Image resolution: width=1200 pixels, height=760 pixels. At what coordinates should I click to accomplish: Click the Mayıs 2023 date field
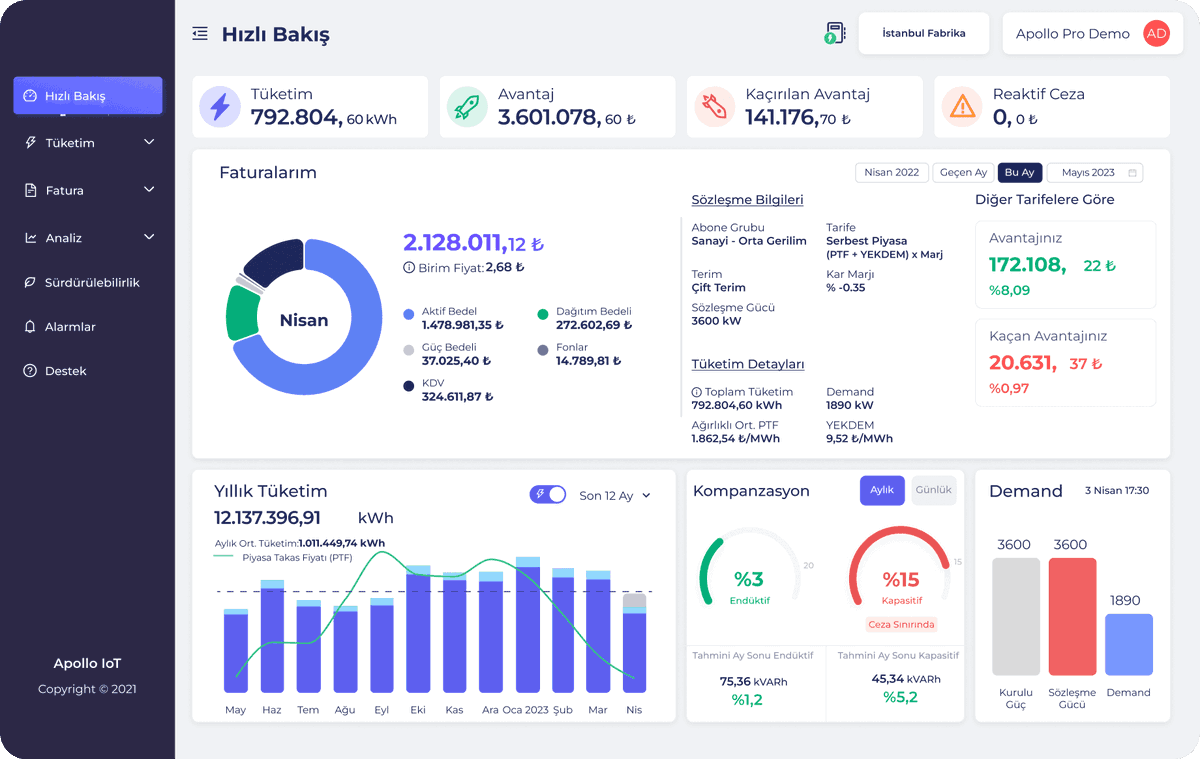pyautogui.click(x=1095, y=173)
